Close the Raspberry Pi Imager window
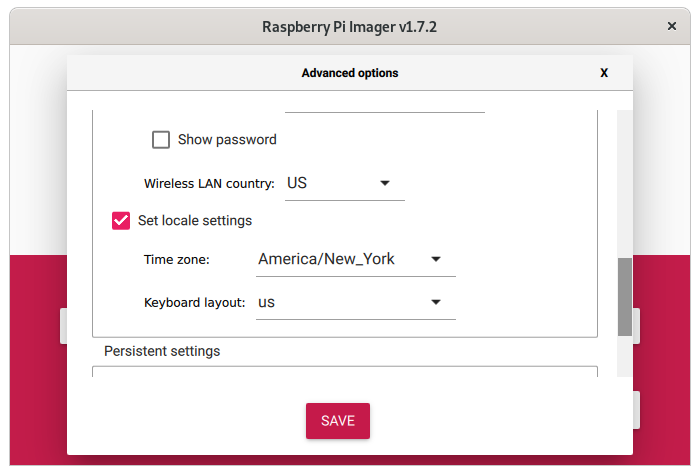Image resolution: width=700 pixels, height=475 pixels. (672, 26)
